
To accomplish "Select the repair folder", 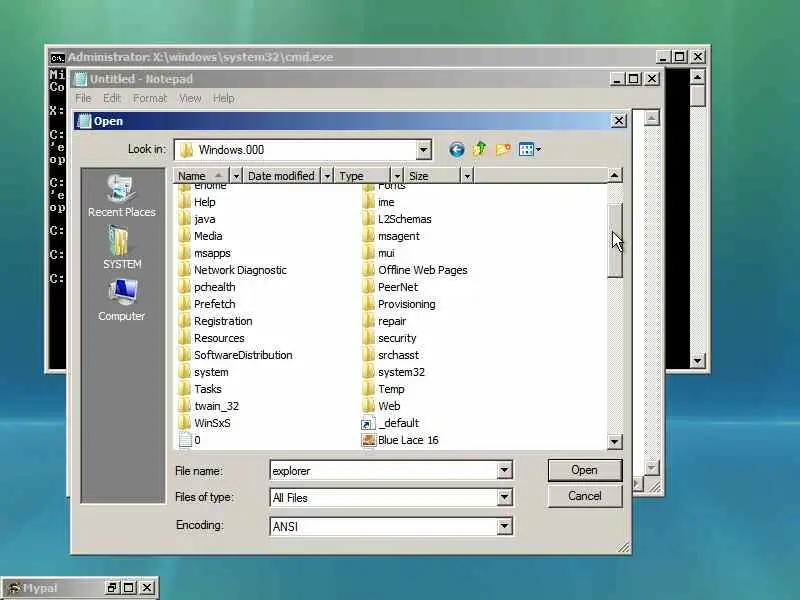I will click(x=384, y=321).
